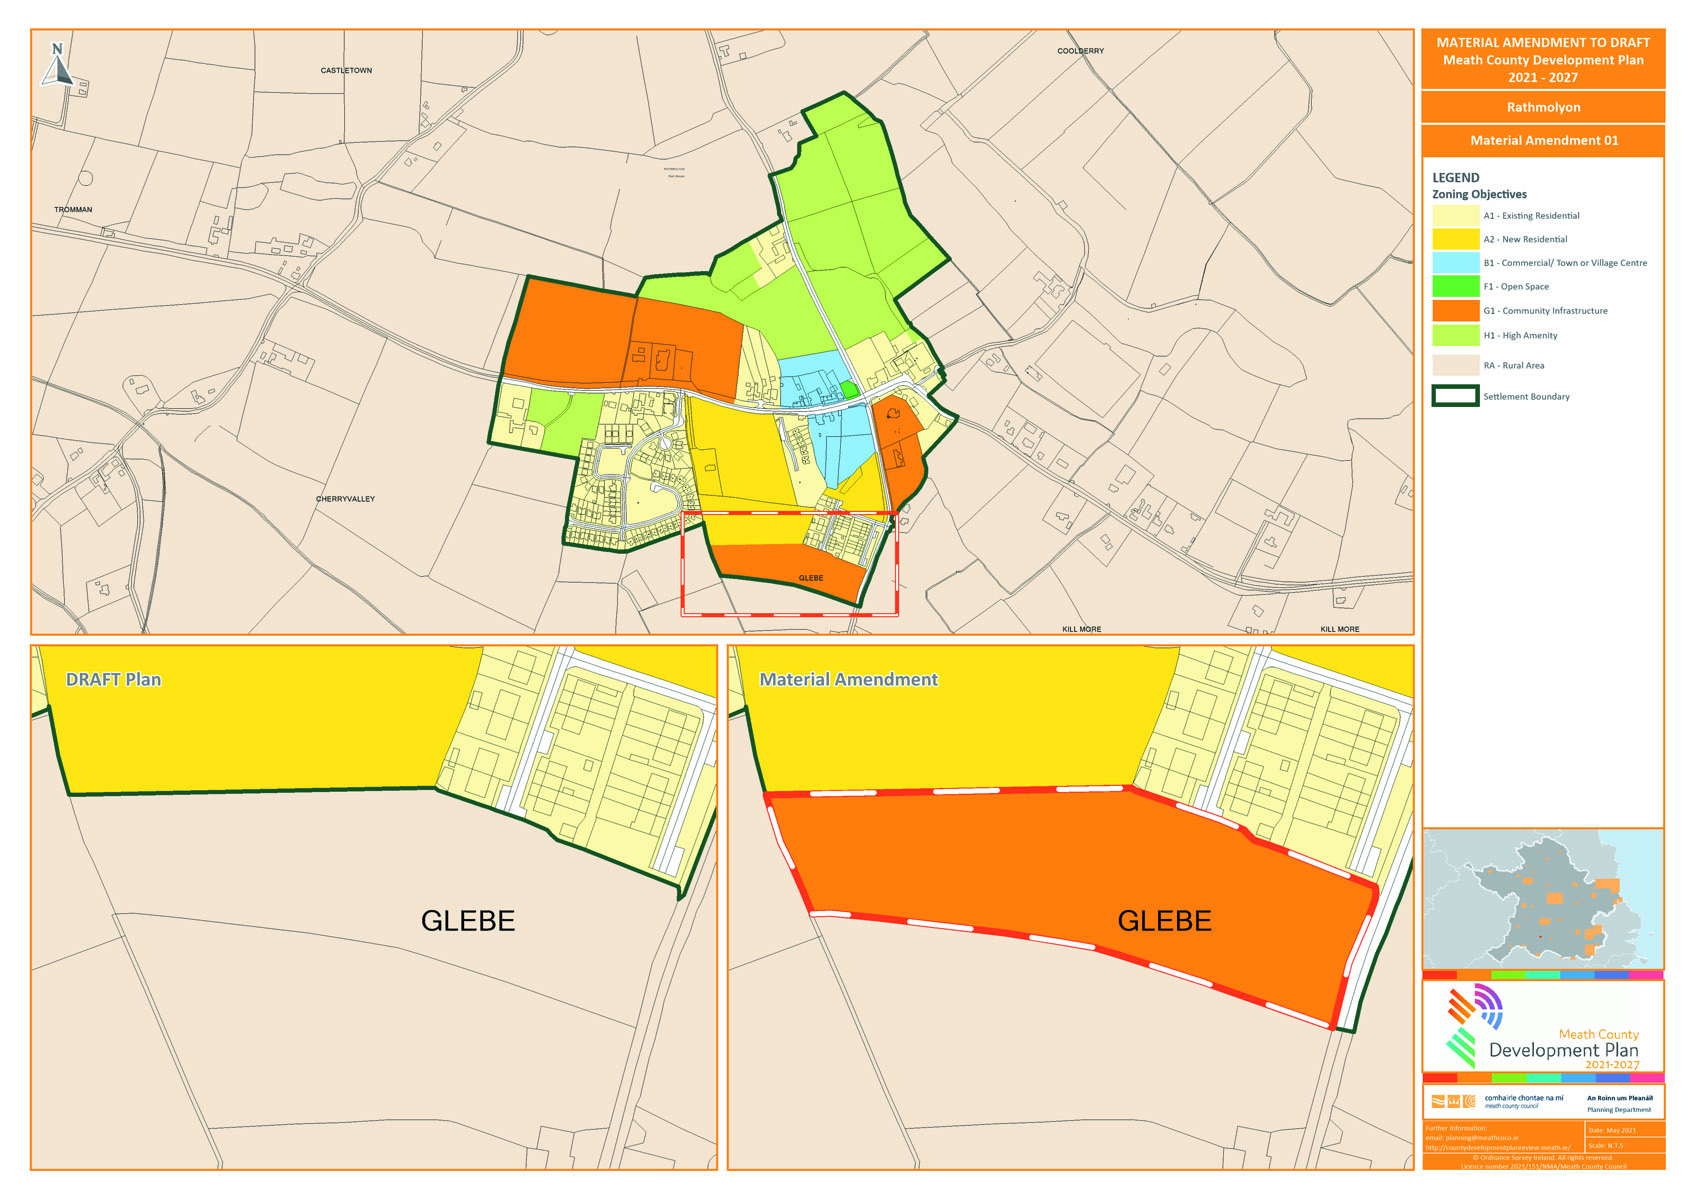Screen dimensions: 1696x1200
Task: Click the A1 Existing Residential legend swatch
Action: pyautogui.click(x=1455, y=215)
